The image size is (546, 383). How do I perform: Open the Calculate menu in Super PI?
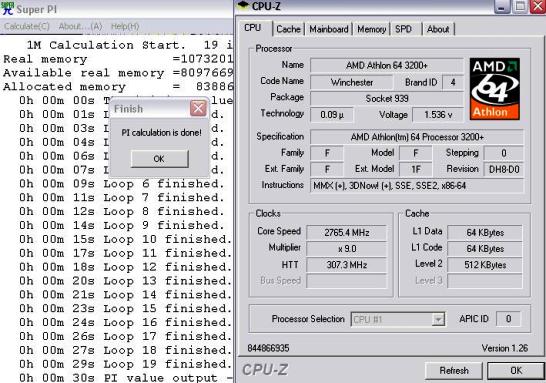pos(27,26)
